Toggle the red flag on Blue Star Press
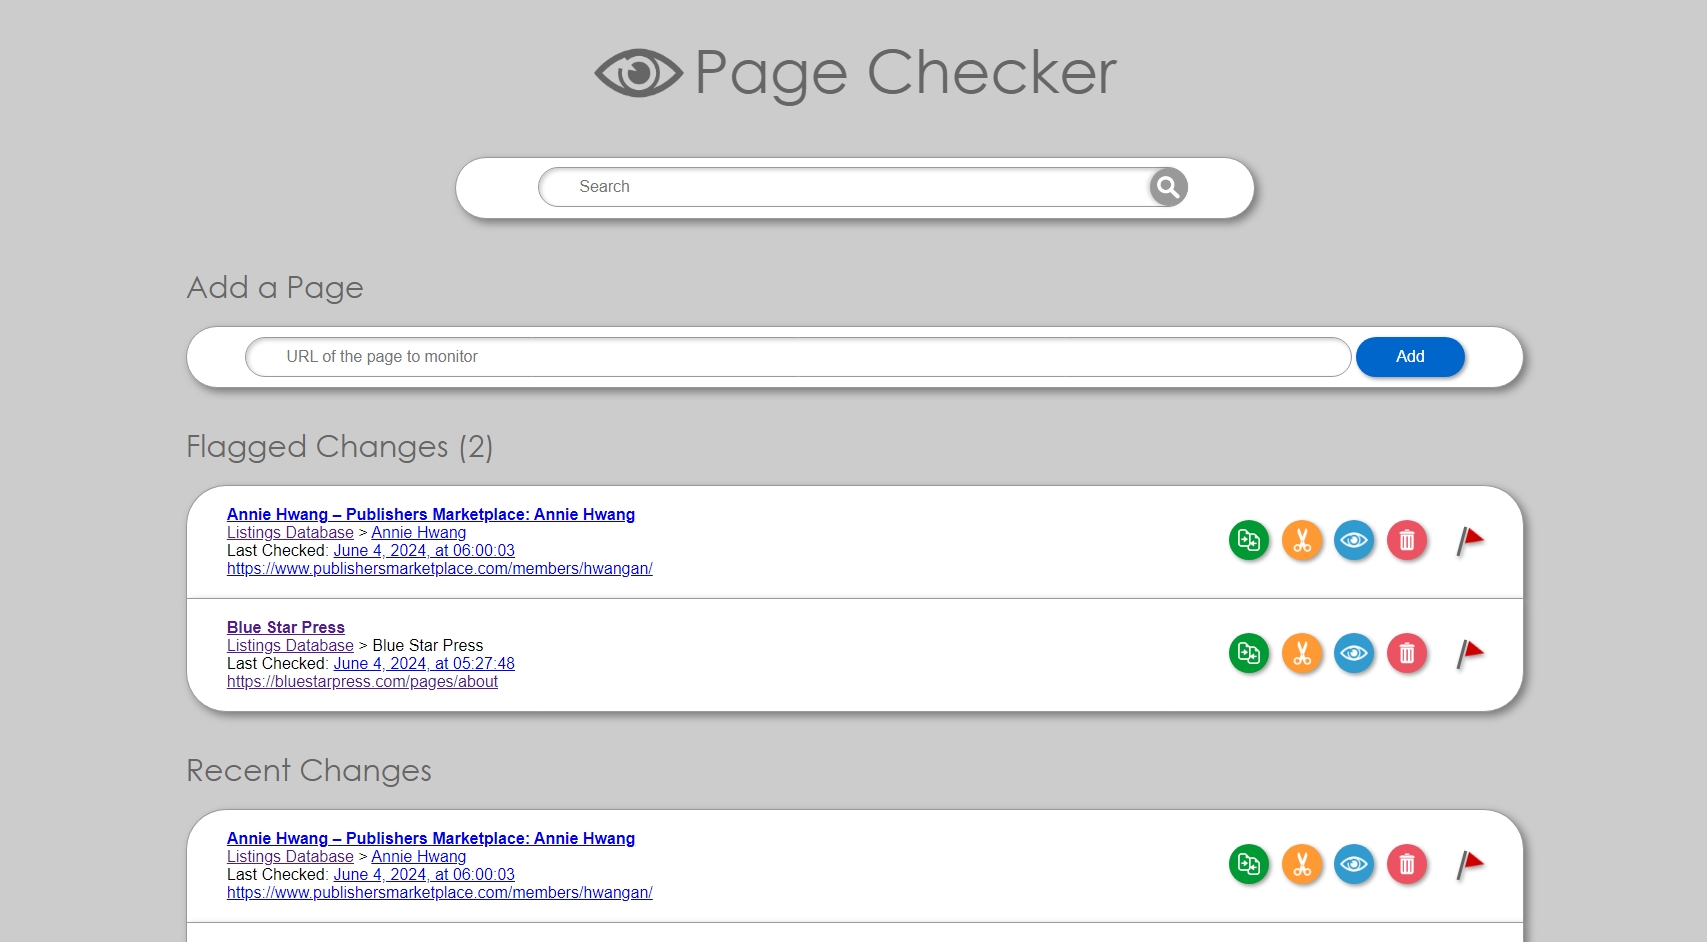Screen dimensions: 1707x942 click(1470, 653)
